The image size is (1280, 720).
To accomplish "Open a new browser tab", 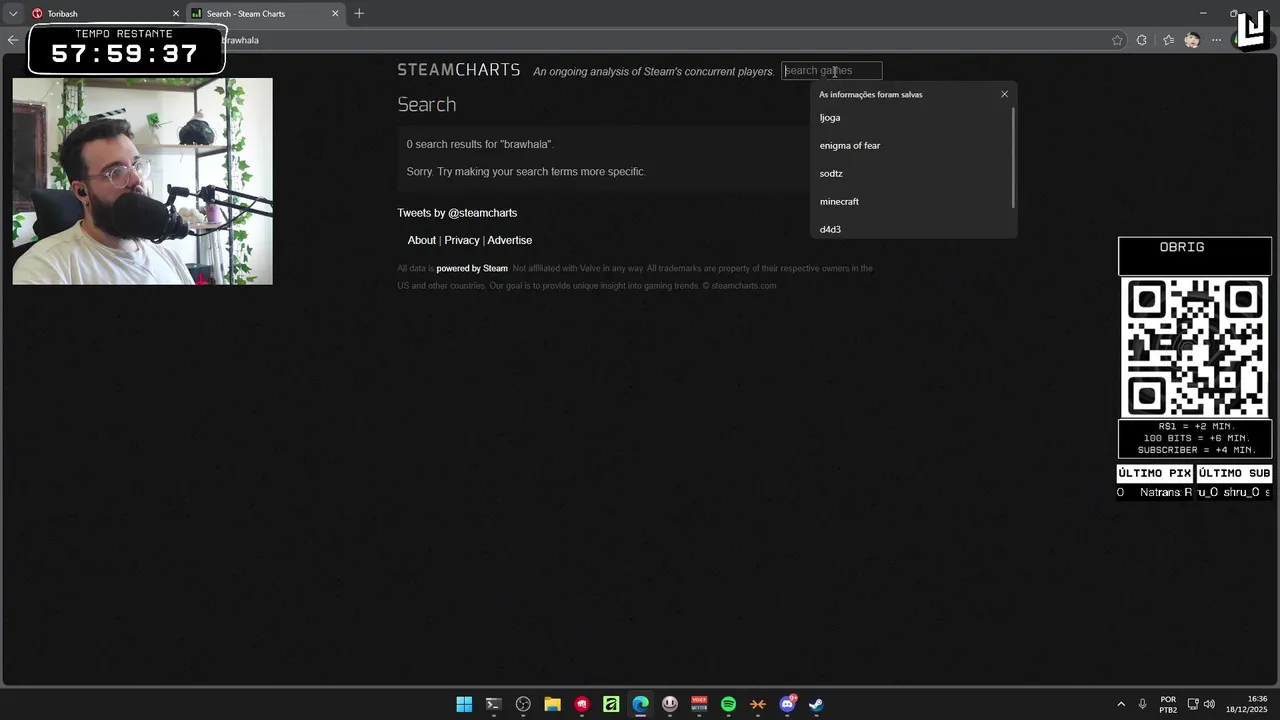I will point(359,13).
